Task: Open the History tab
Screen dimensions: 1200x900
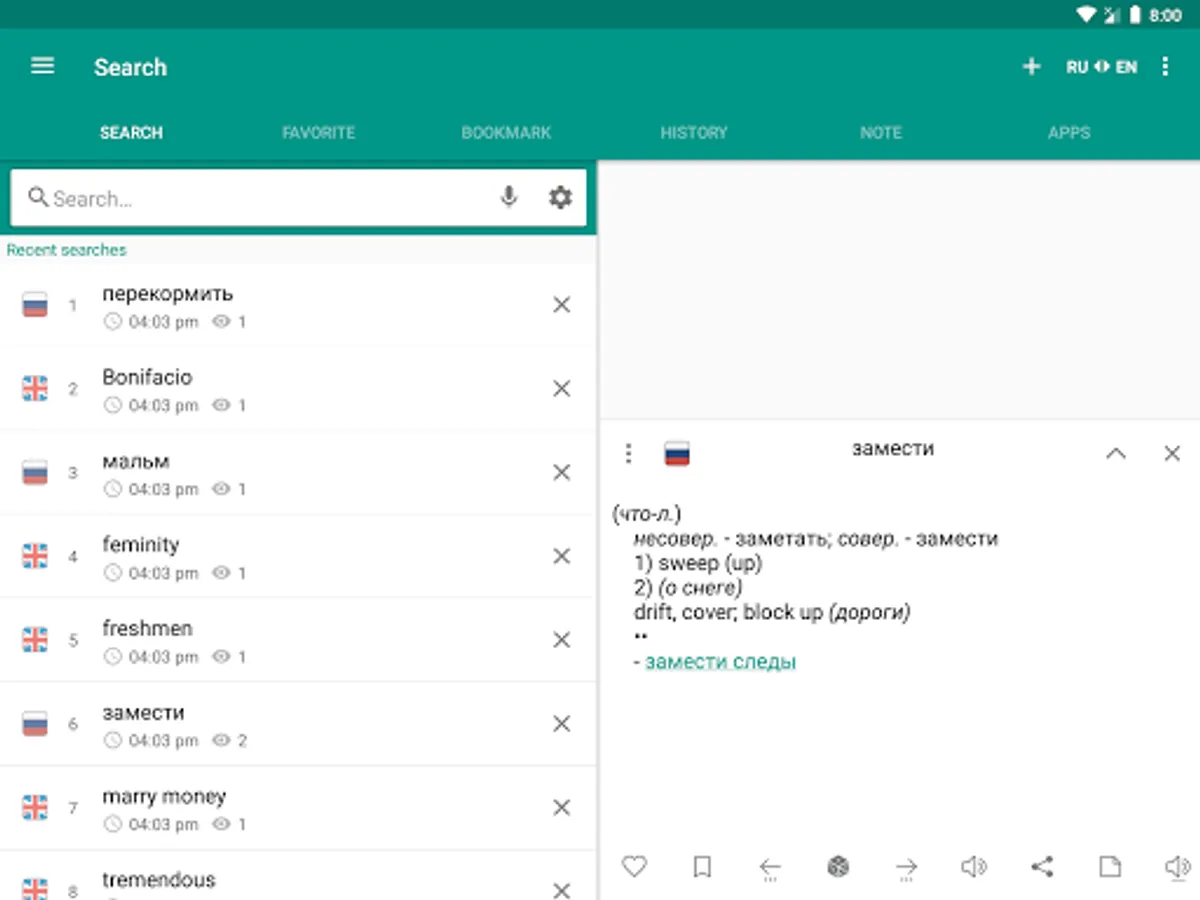Action: point(694,132)
